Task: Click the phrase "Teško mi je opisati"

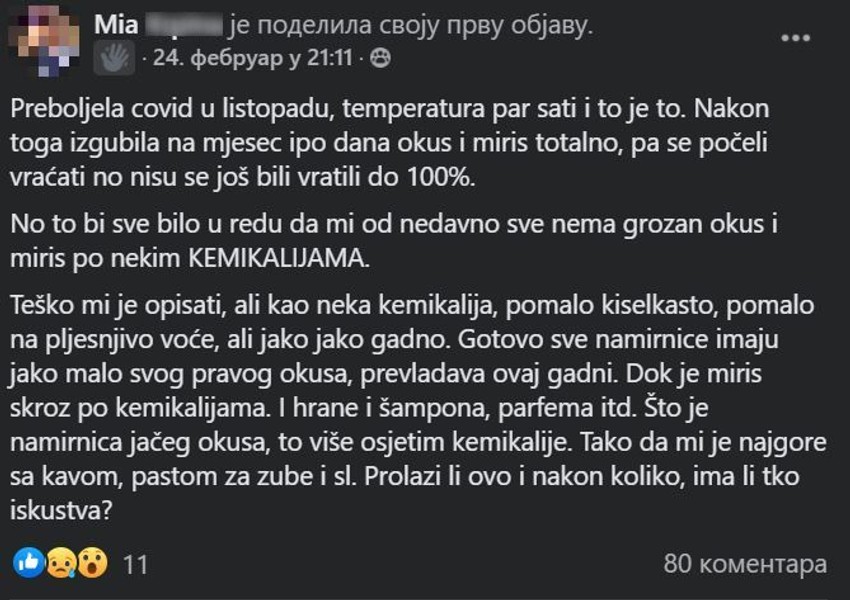Action: click(102, 305)
